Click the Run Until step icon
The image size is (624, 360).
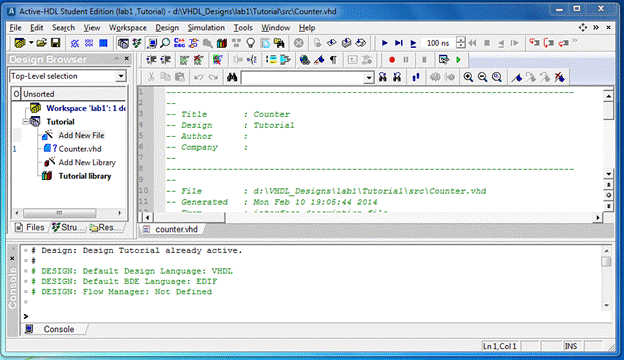[x=399, y=43]
